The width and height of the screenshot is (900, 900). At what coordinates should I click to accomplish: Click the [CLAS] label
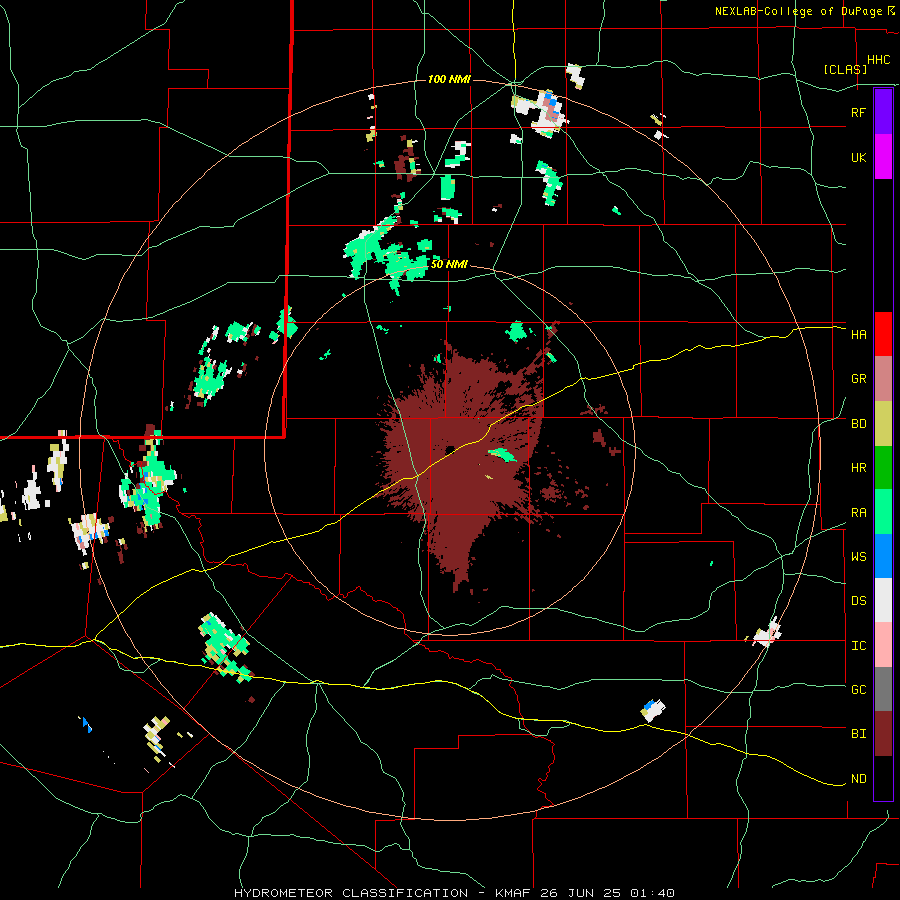tap(845, 69)
